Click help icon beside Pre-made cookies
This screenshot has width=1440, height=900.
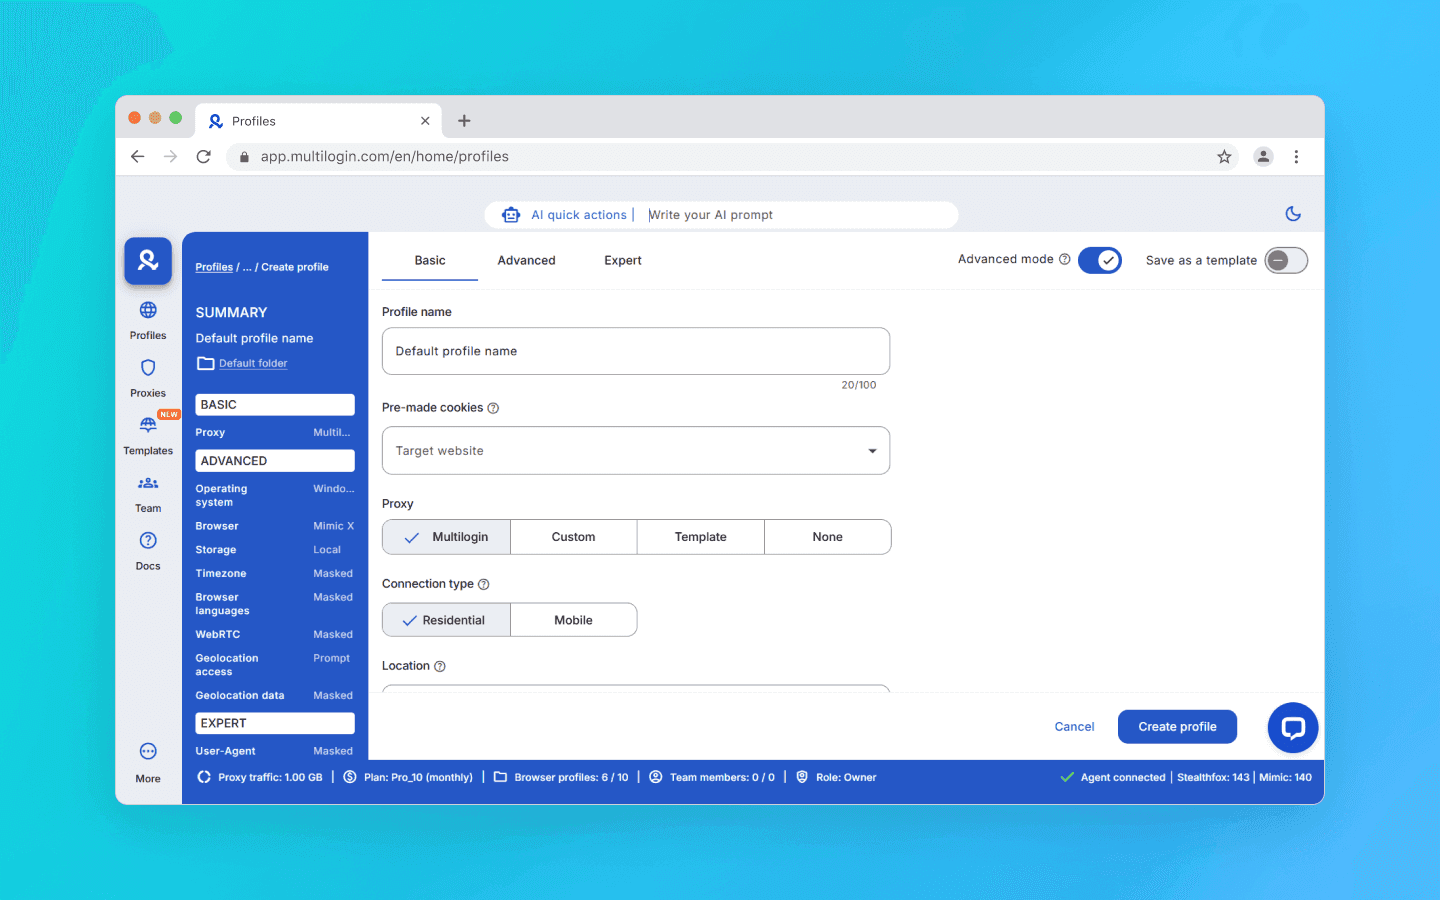pos(493,408)
